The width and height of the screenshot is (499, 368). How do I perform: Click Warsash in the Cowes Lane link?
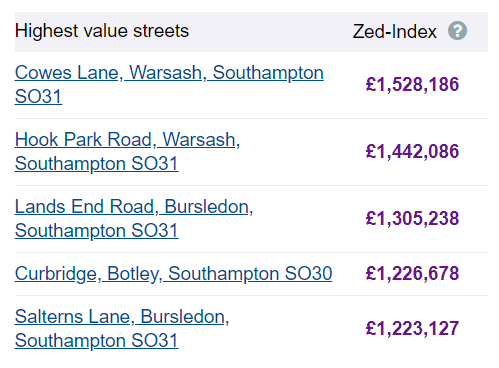click(x=167, y=72)
